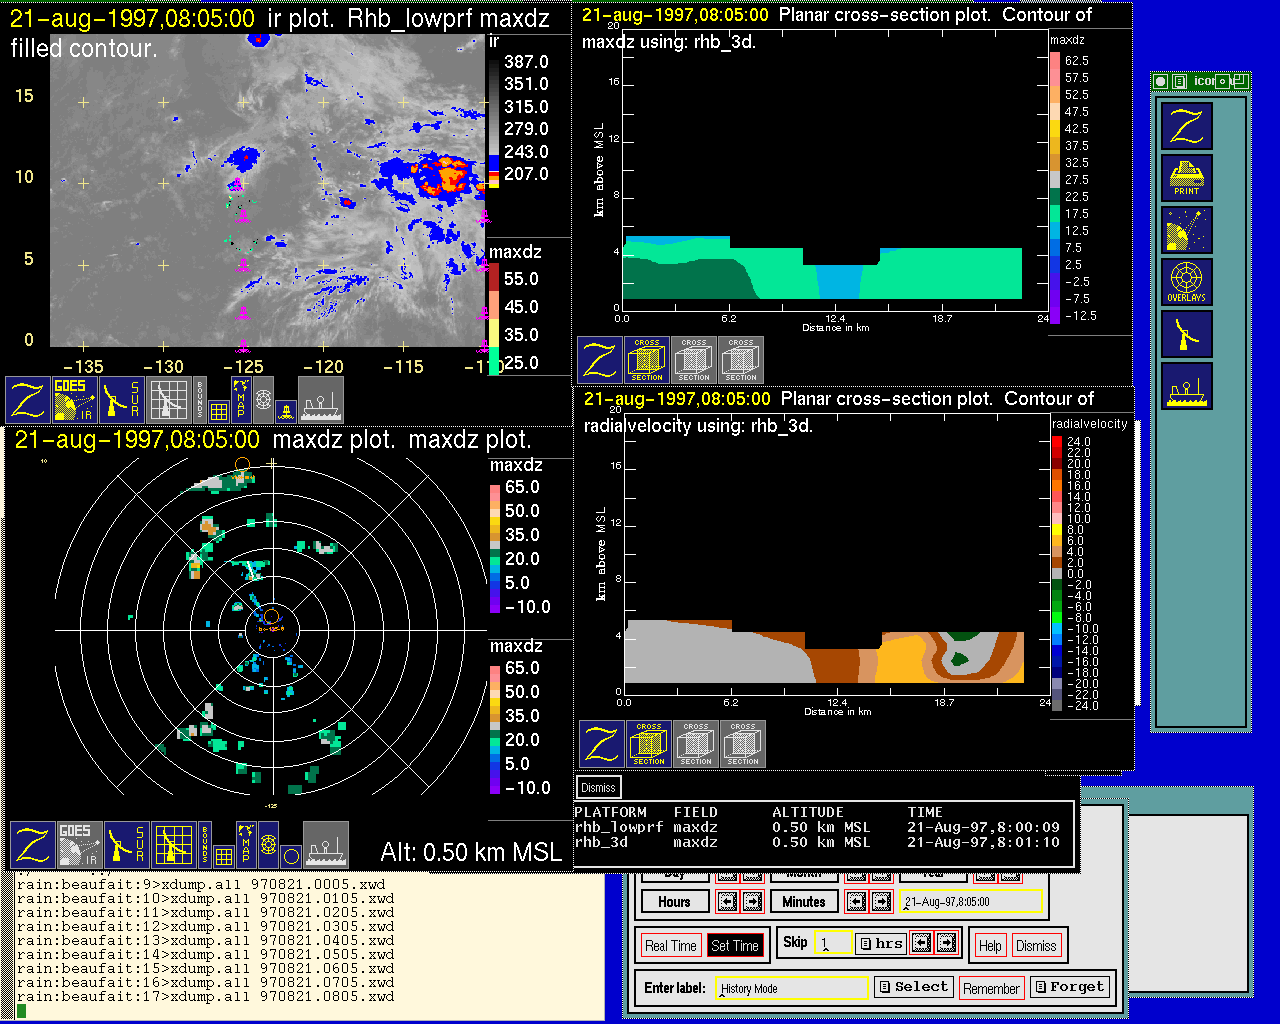Select first CROSS SECTION icon in maxdz plot
1280x1024 pixels.
(x=647, y=360)
